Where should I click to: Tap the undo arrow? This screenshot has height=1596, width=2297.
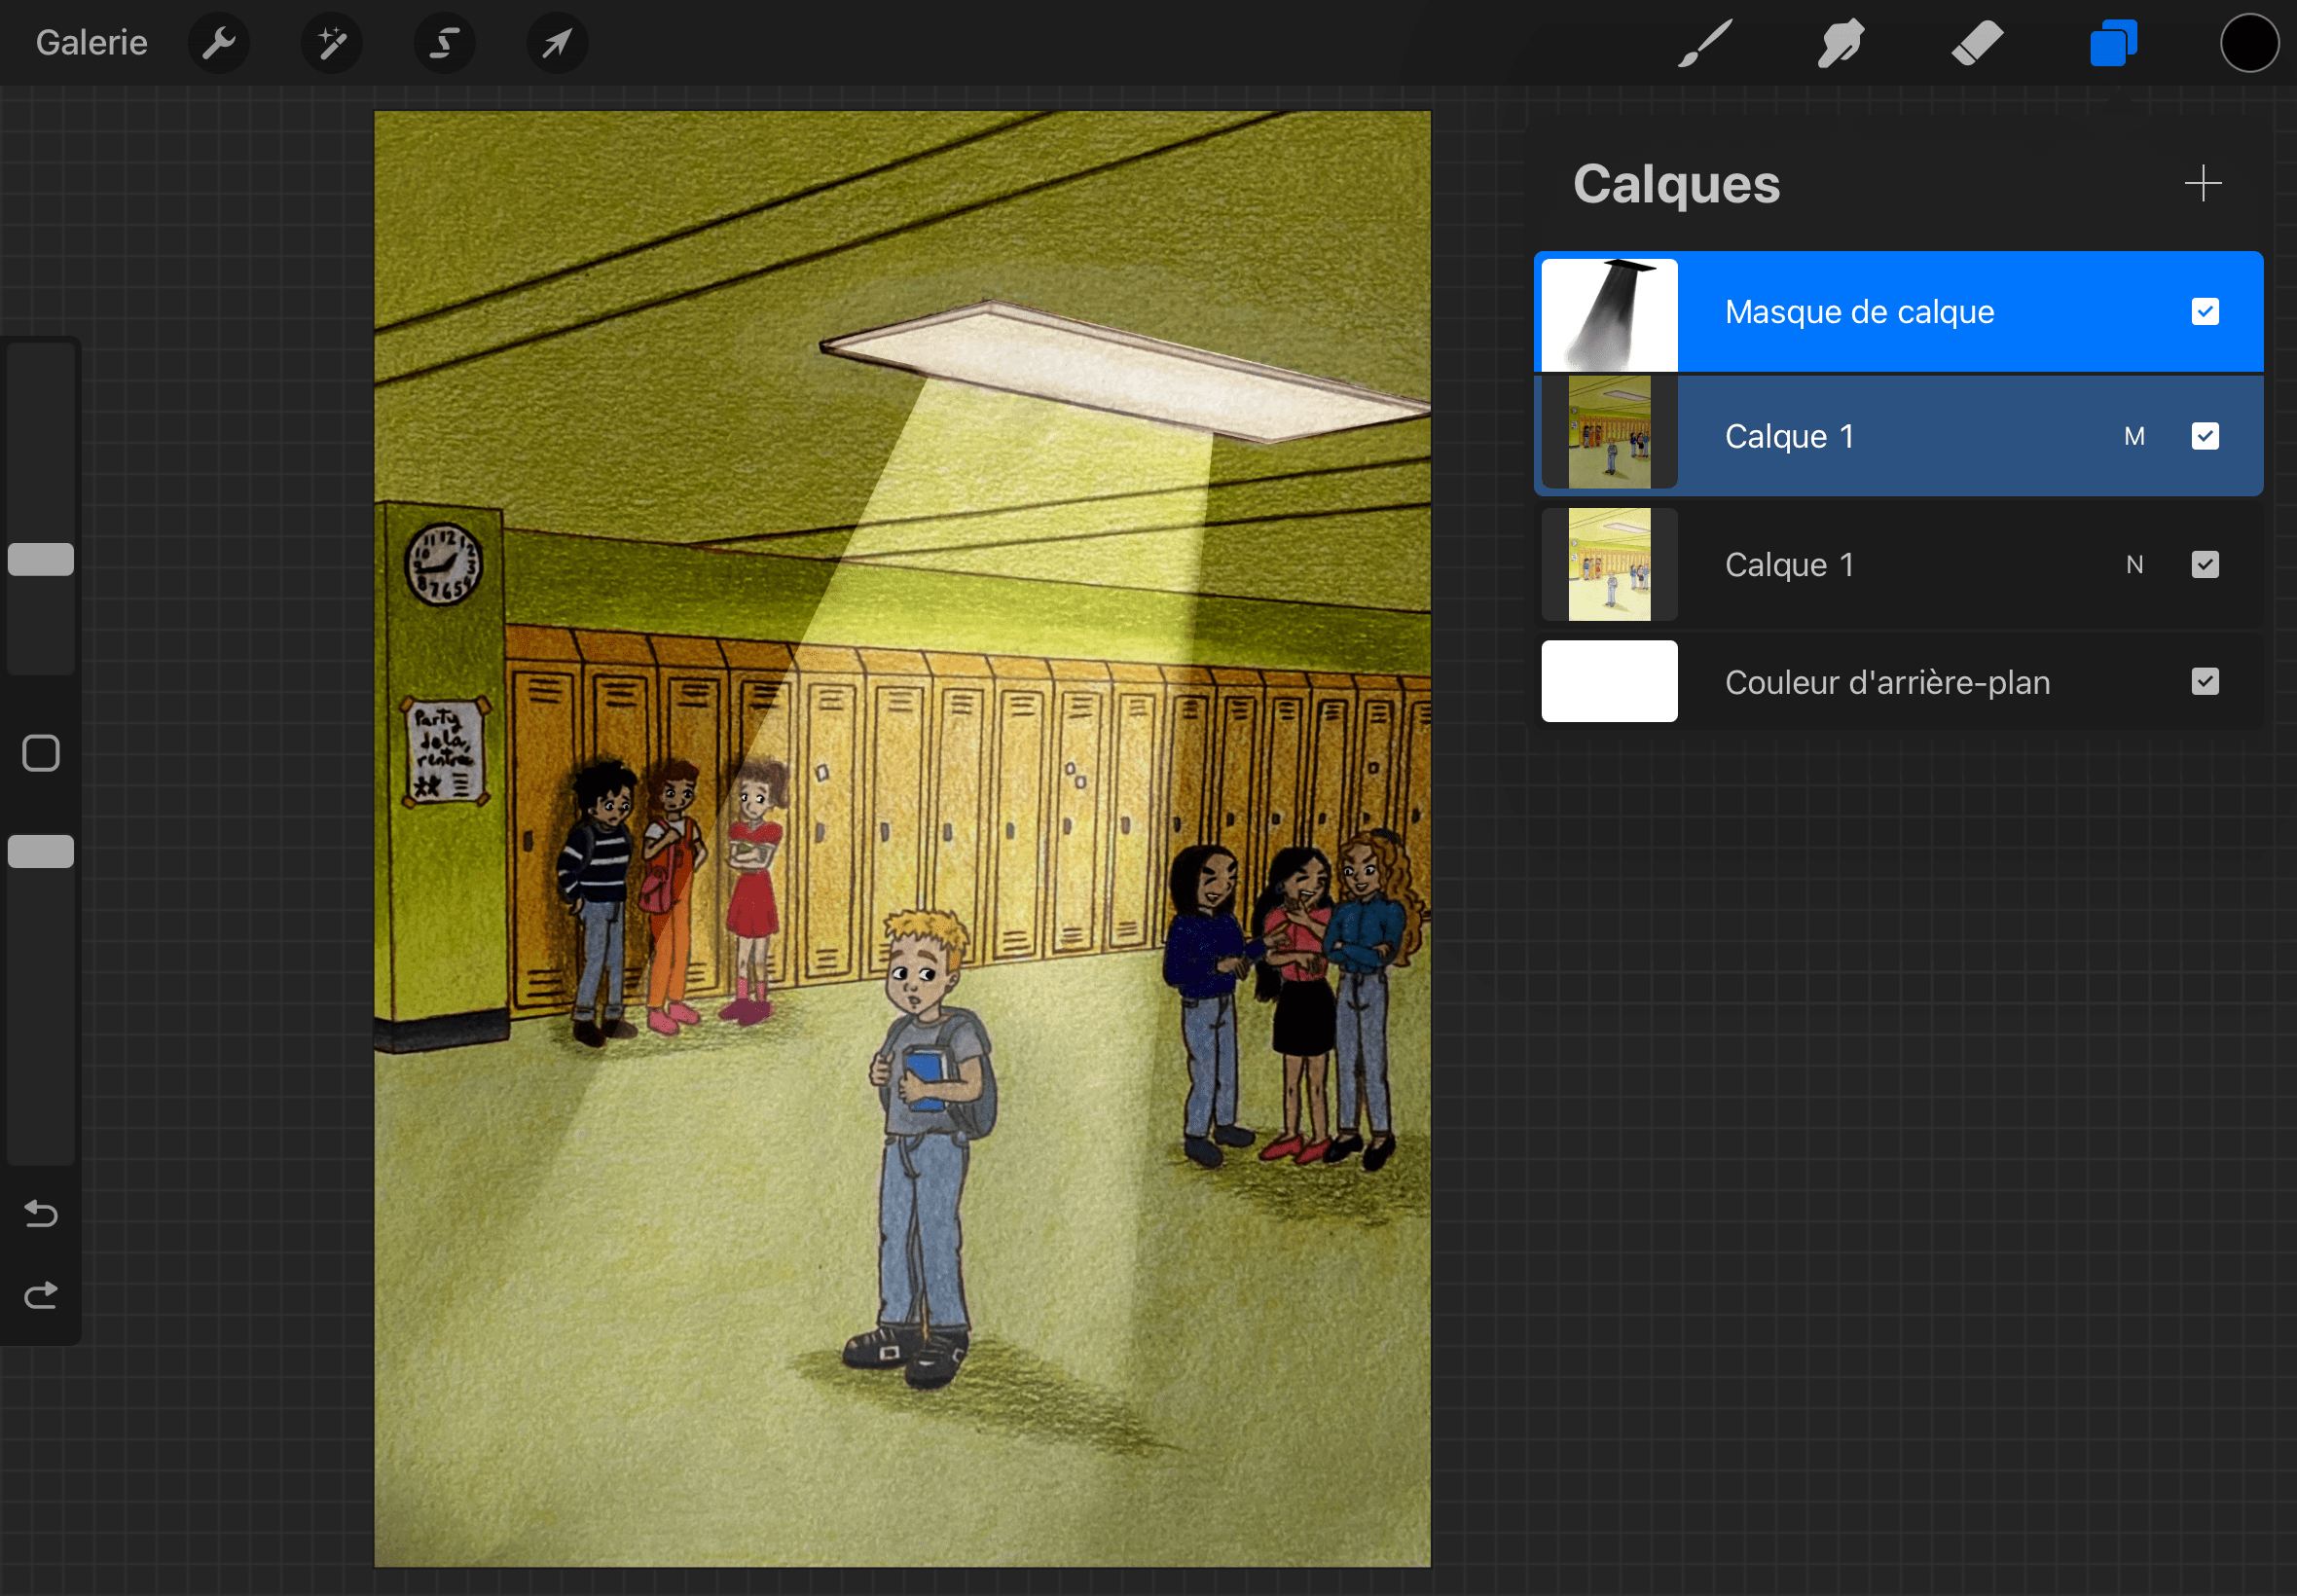tap(41, 1213)
